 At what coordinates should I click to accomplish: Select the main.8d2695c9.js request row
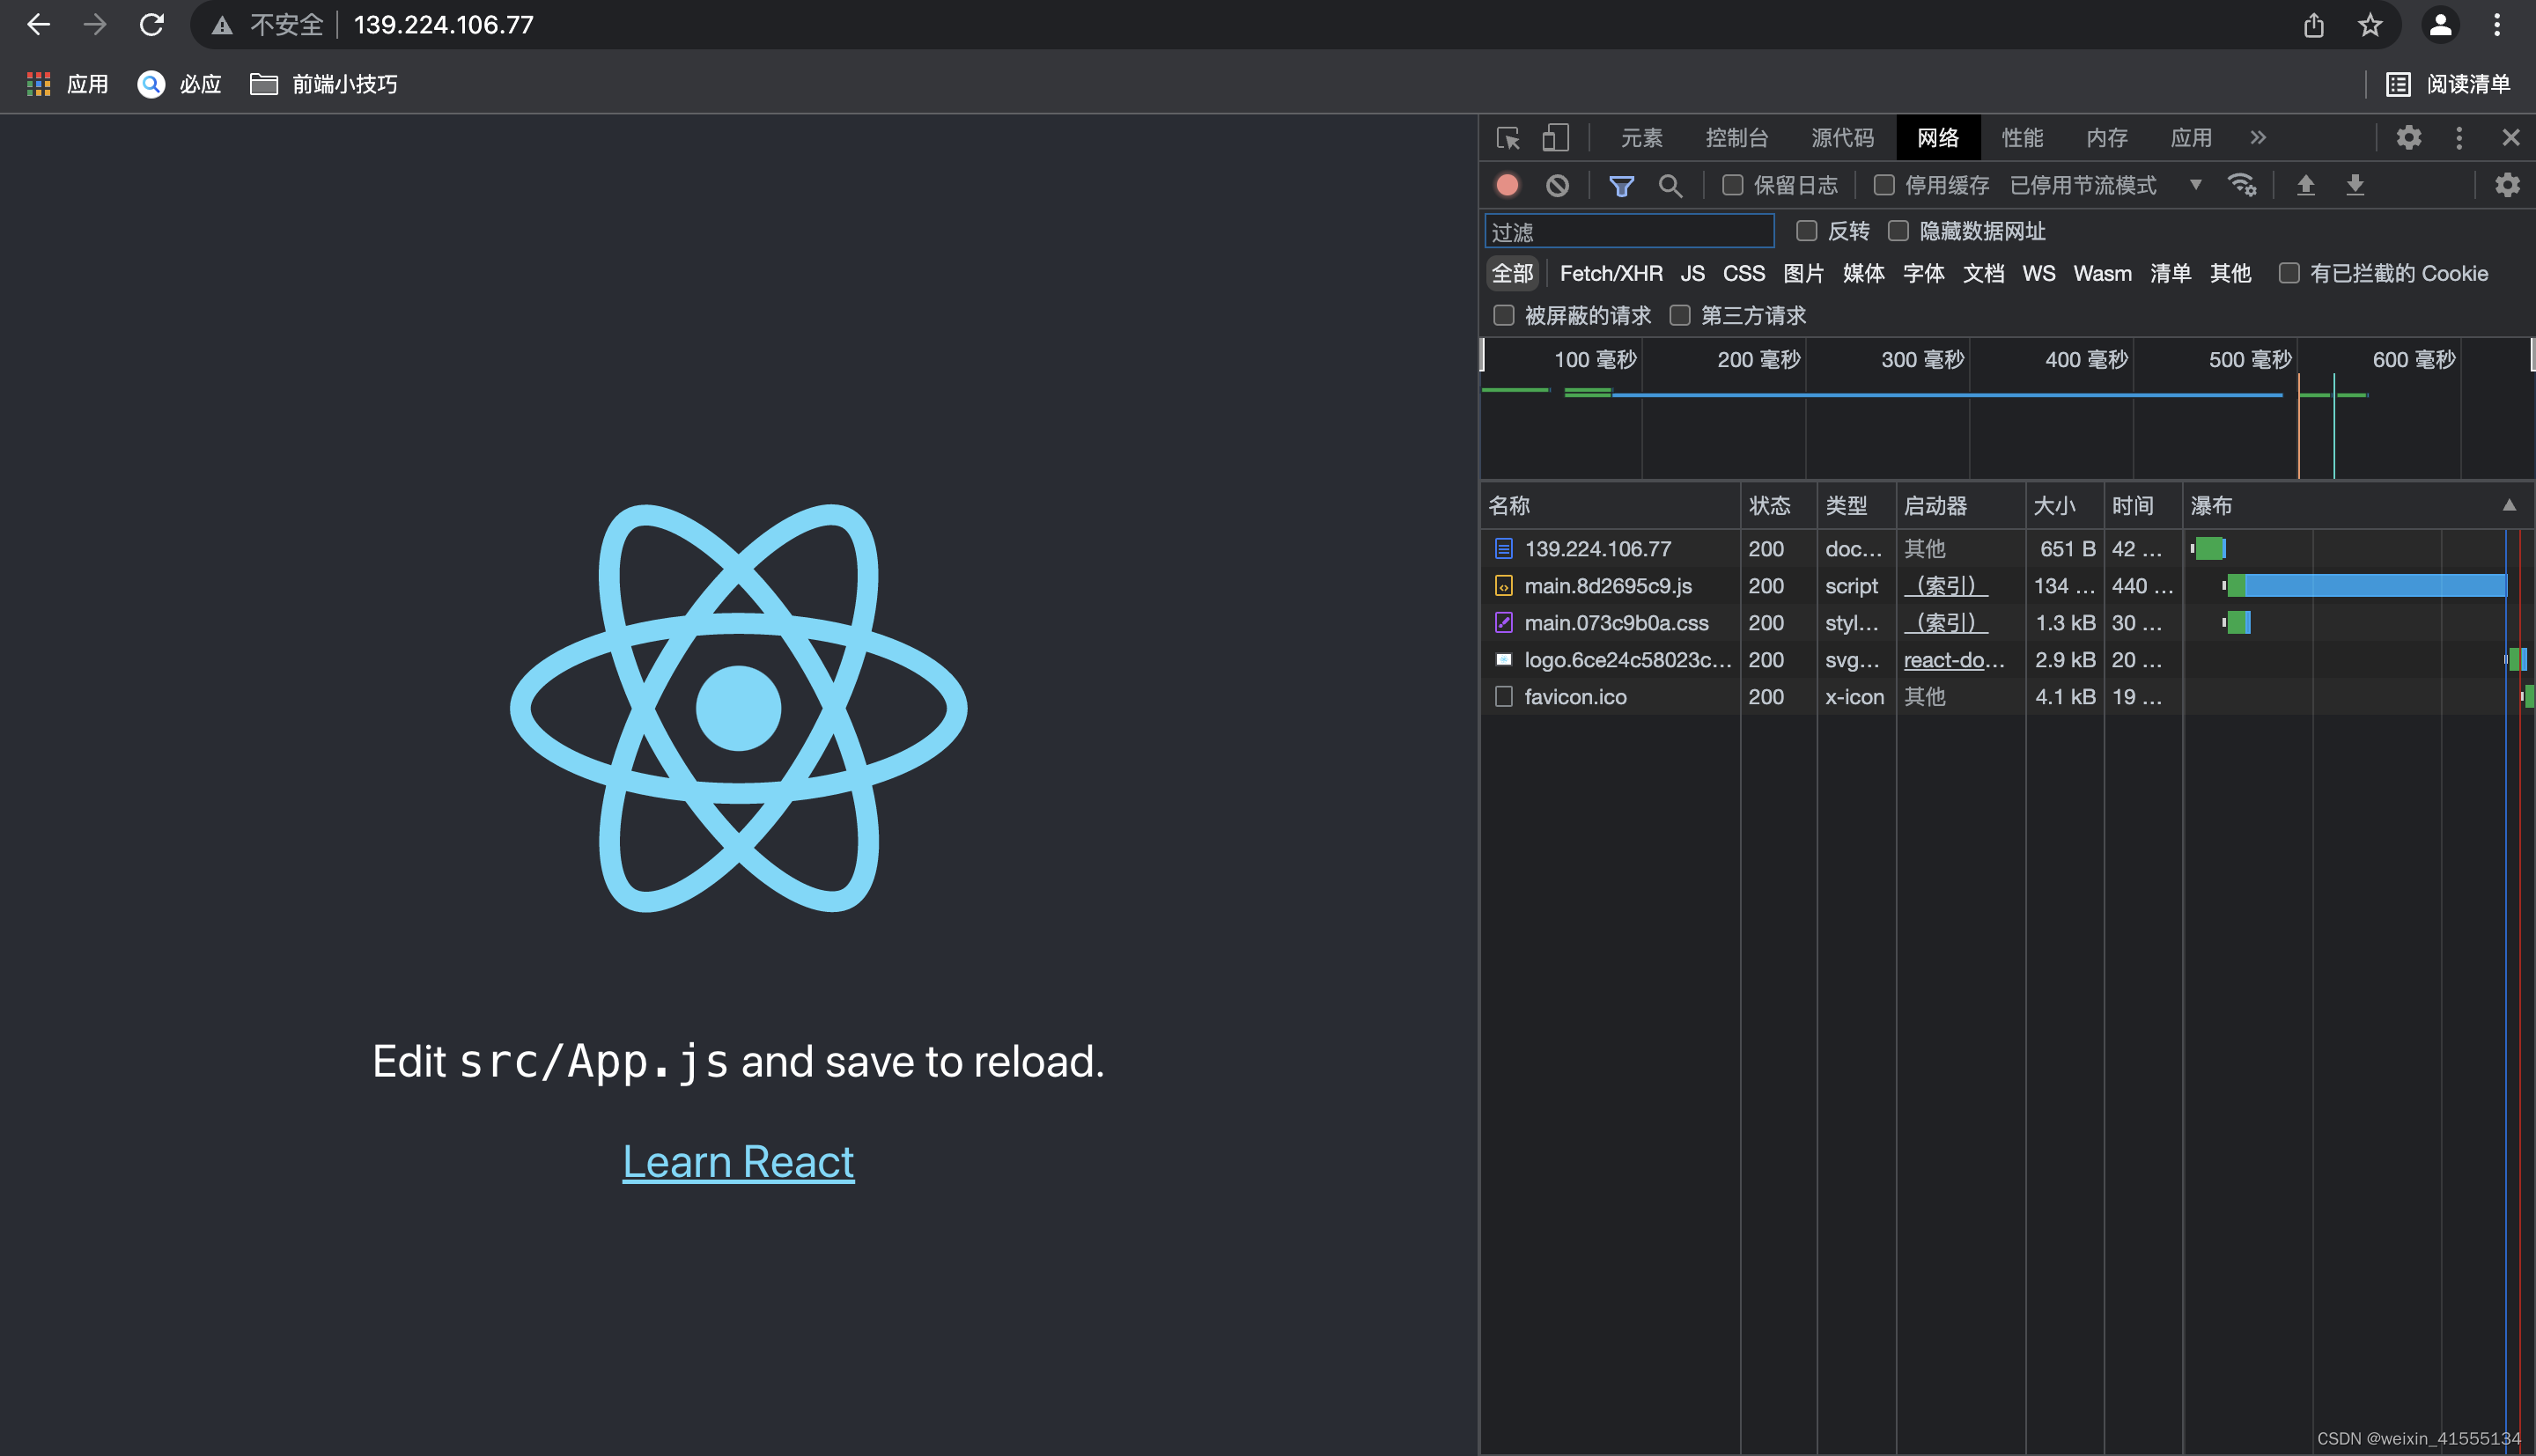pyautogui.click(x=2006, y=585)
